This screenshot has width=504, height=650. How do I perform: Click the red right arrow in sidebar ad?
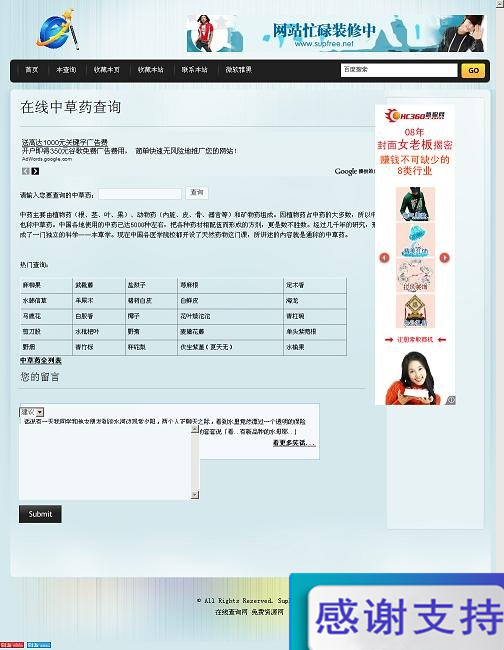(444, 258)
